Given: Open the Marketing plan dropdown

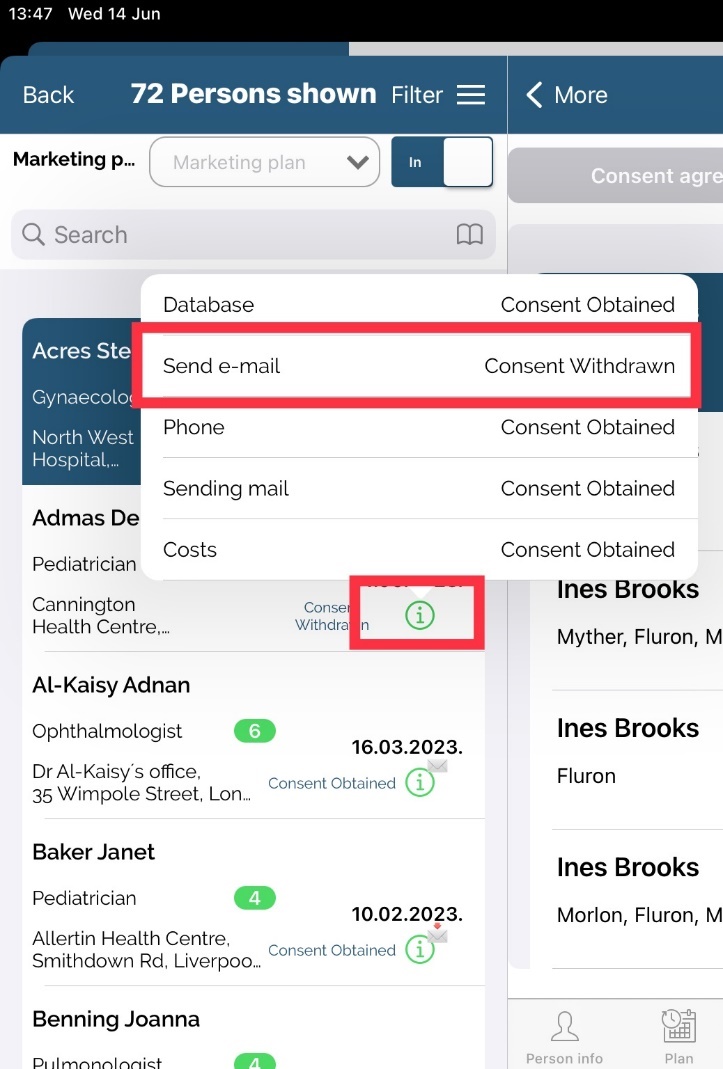Looking at the screenshot, I should [264, 162].
